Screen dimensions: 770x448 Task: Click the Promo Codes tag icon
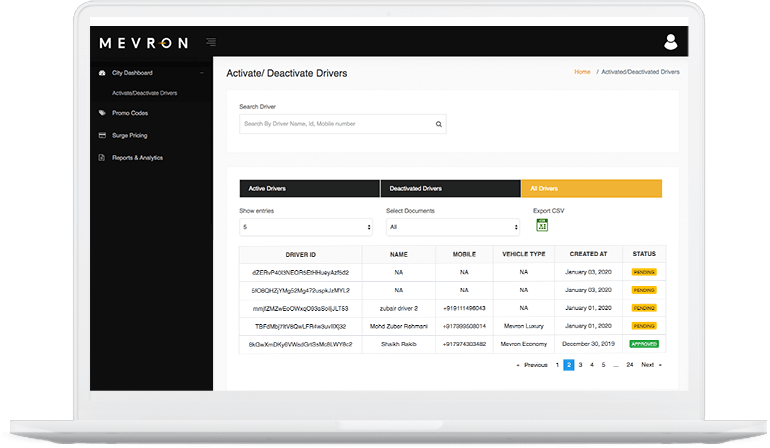(x=102, y=112)
